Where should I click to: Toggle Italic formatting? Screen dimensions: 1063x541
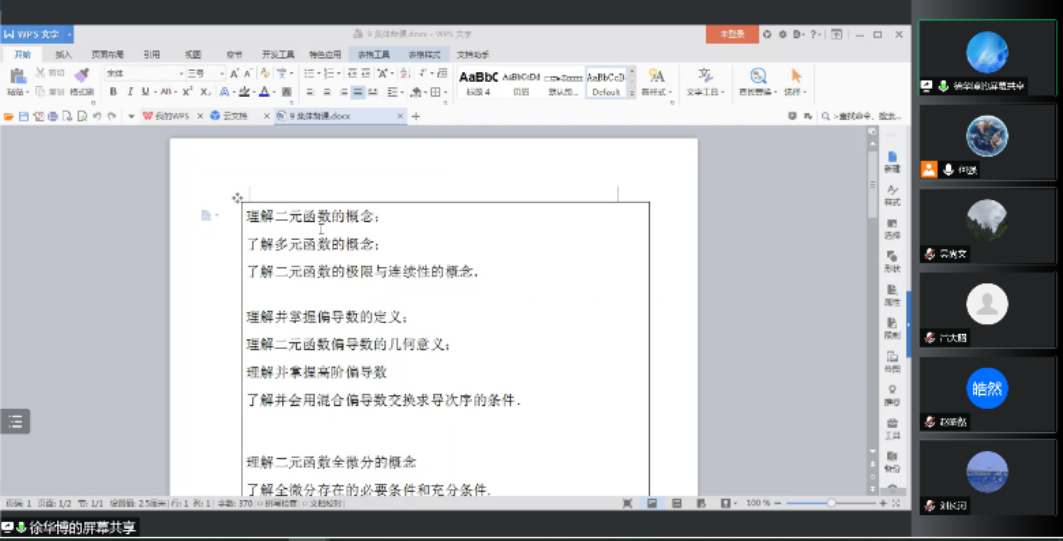(x=129, y=92)
